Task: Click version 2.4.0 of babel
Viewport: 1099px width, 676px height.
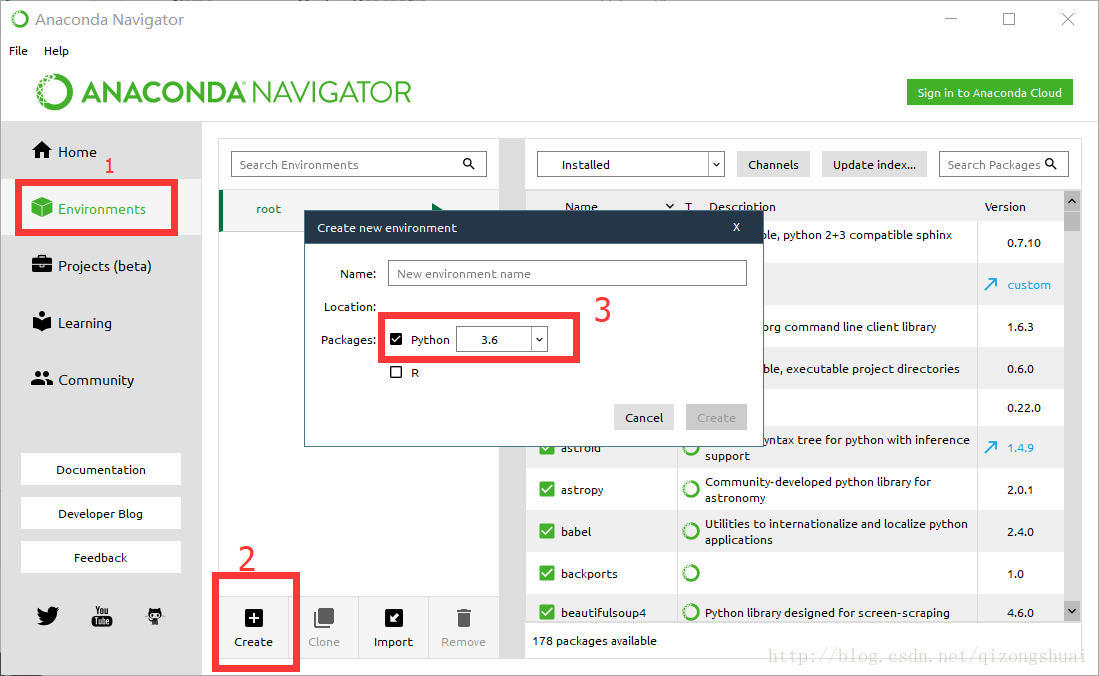Action: pyautogui.click(x=1020, y=532)
